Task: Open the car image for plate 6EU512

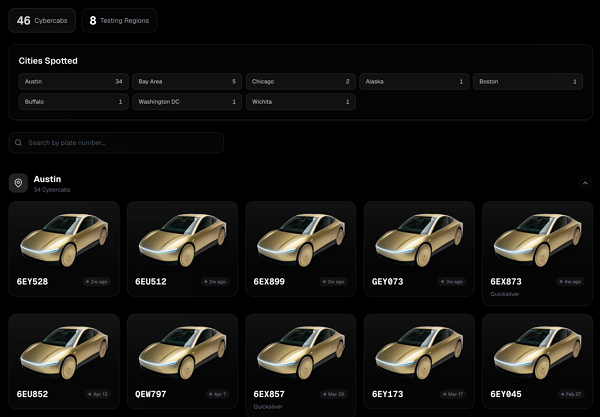Action: [x=183, y=239]
